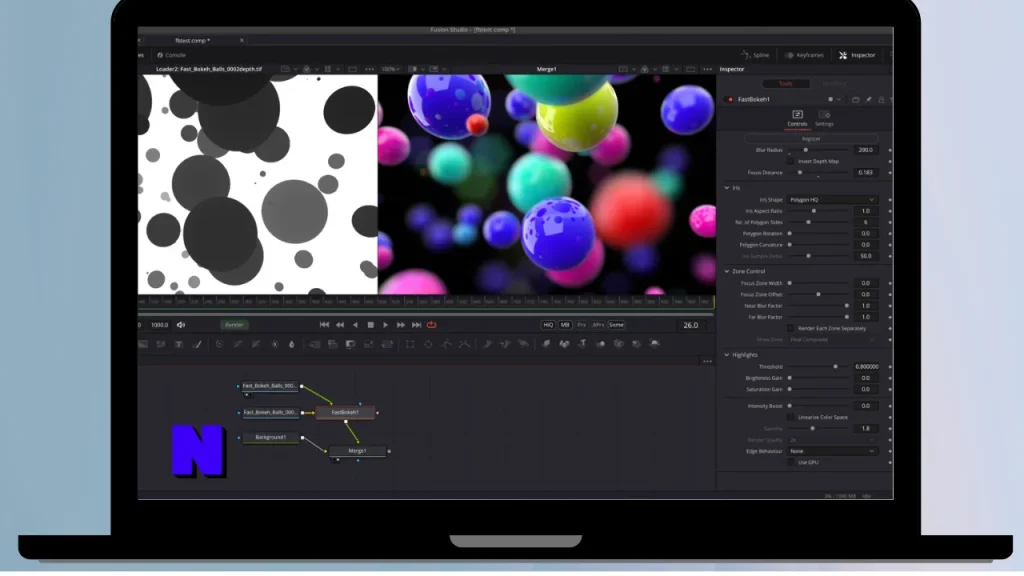The height and width of the screenshot is (576, 1024).
Task: Add a Polygon mask from toolbar
Action: [447, 344]
